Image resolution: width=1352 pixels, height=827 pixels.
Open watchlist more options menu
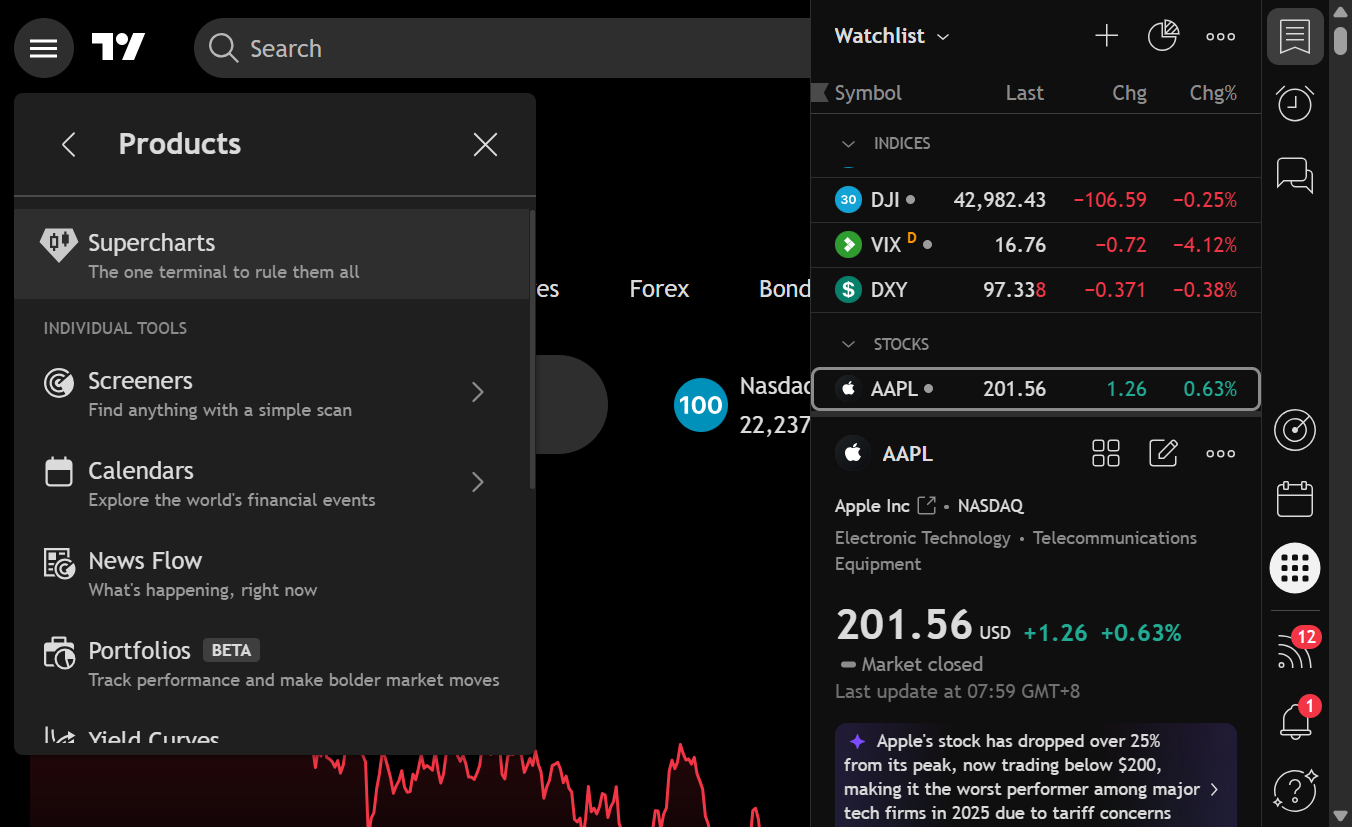[1220, 36]
